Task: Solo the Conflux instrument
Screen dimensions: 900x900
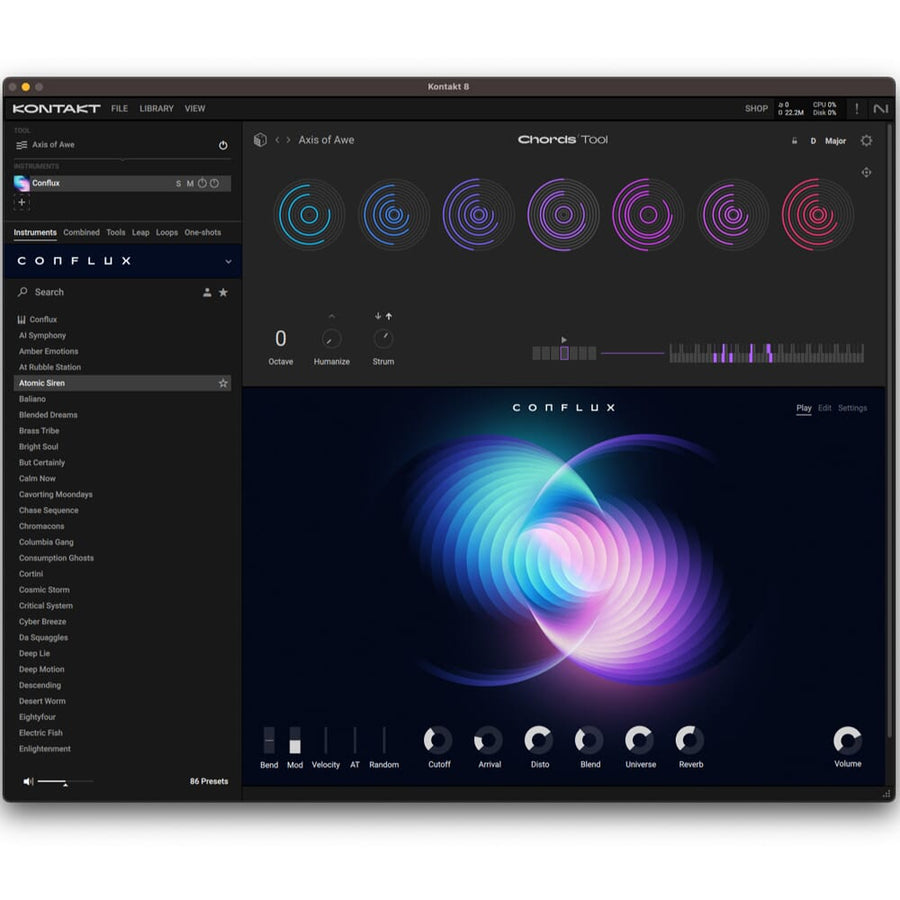Action: click(179, 184)
